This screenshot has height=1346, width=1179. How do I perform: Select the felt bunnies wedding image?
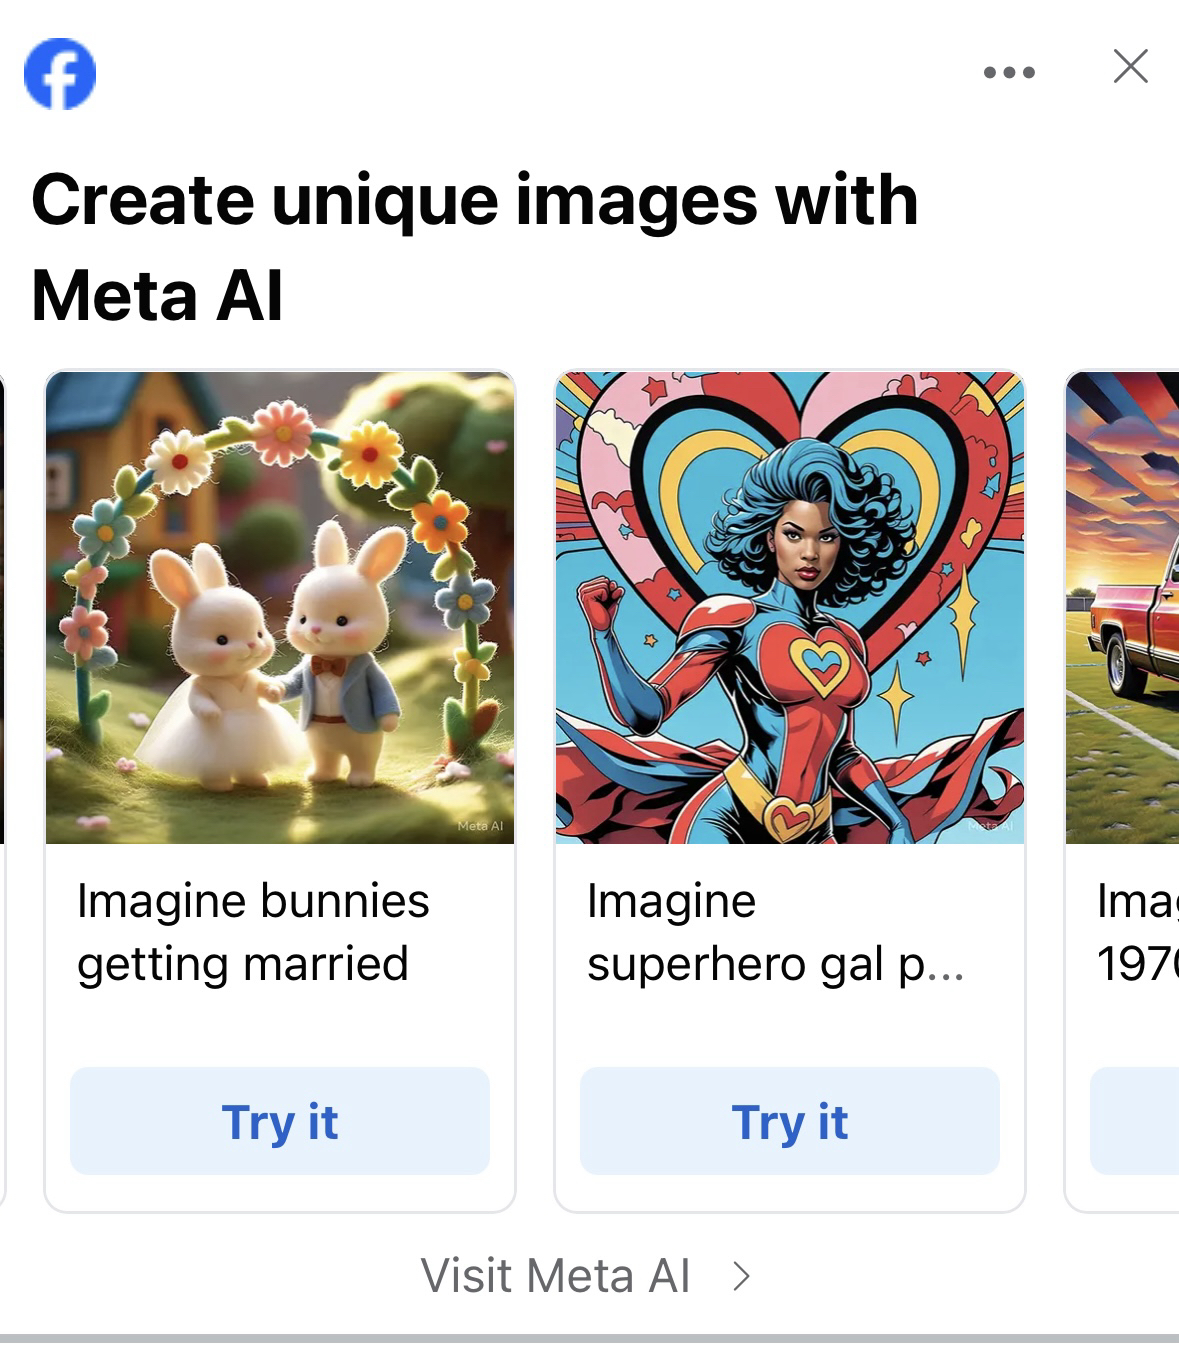[x=280, y=607]
